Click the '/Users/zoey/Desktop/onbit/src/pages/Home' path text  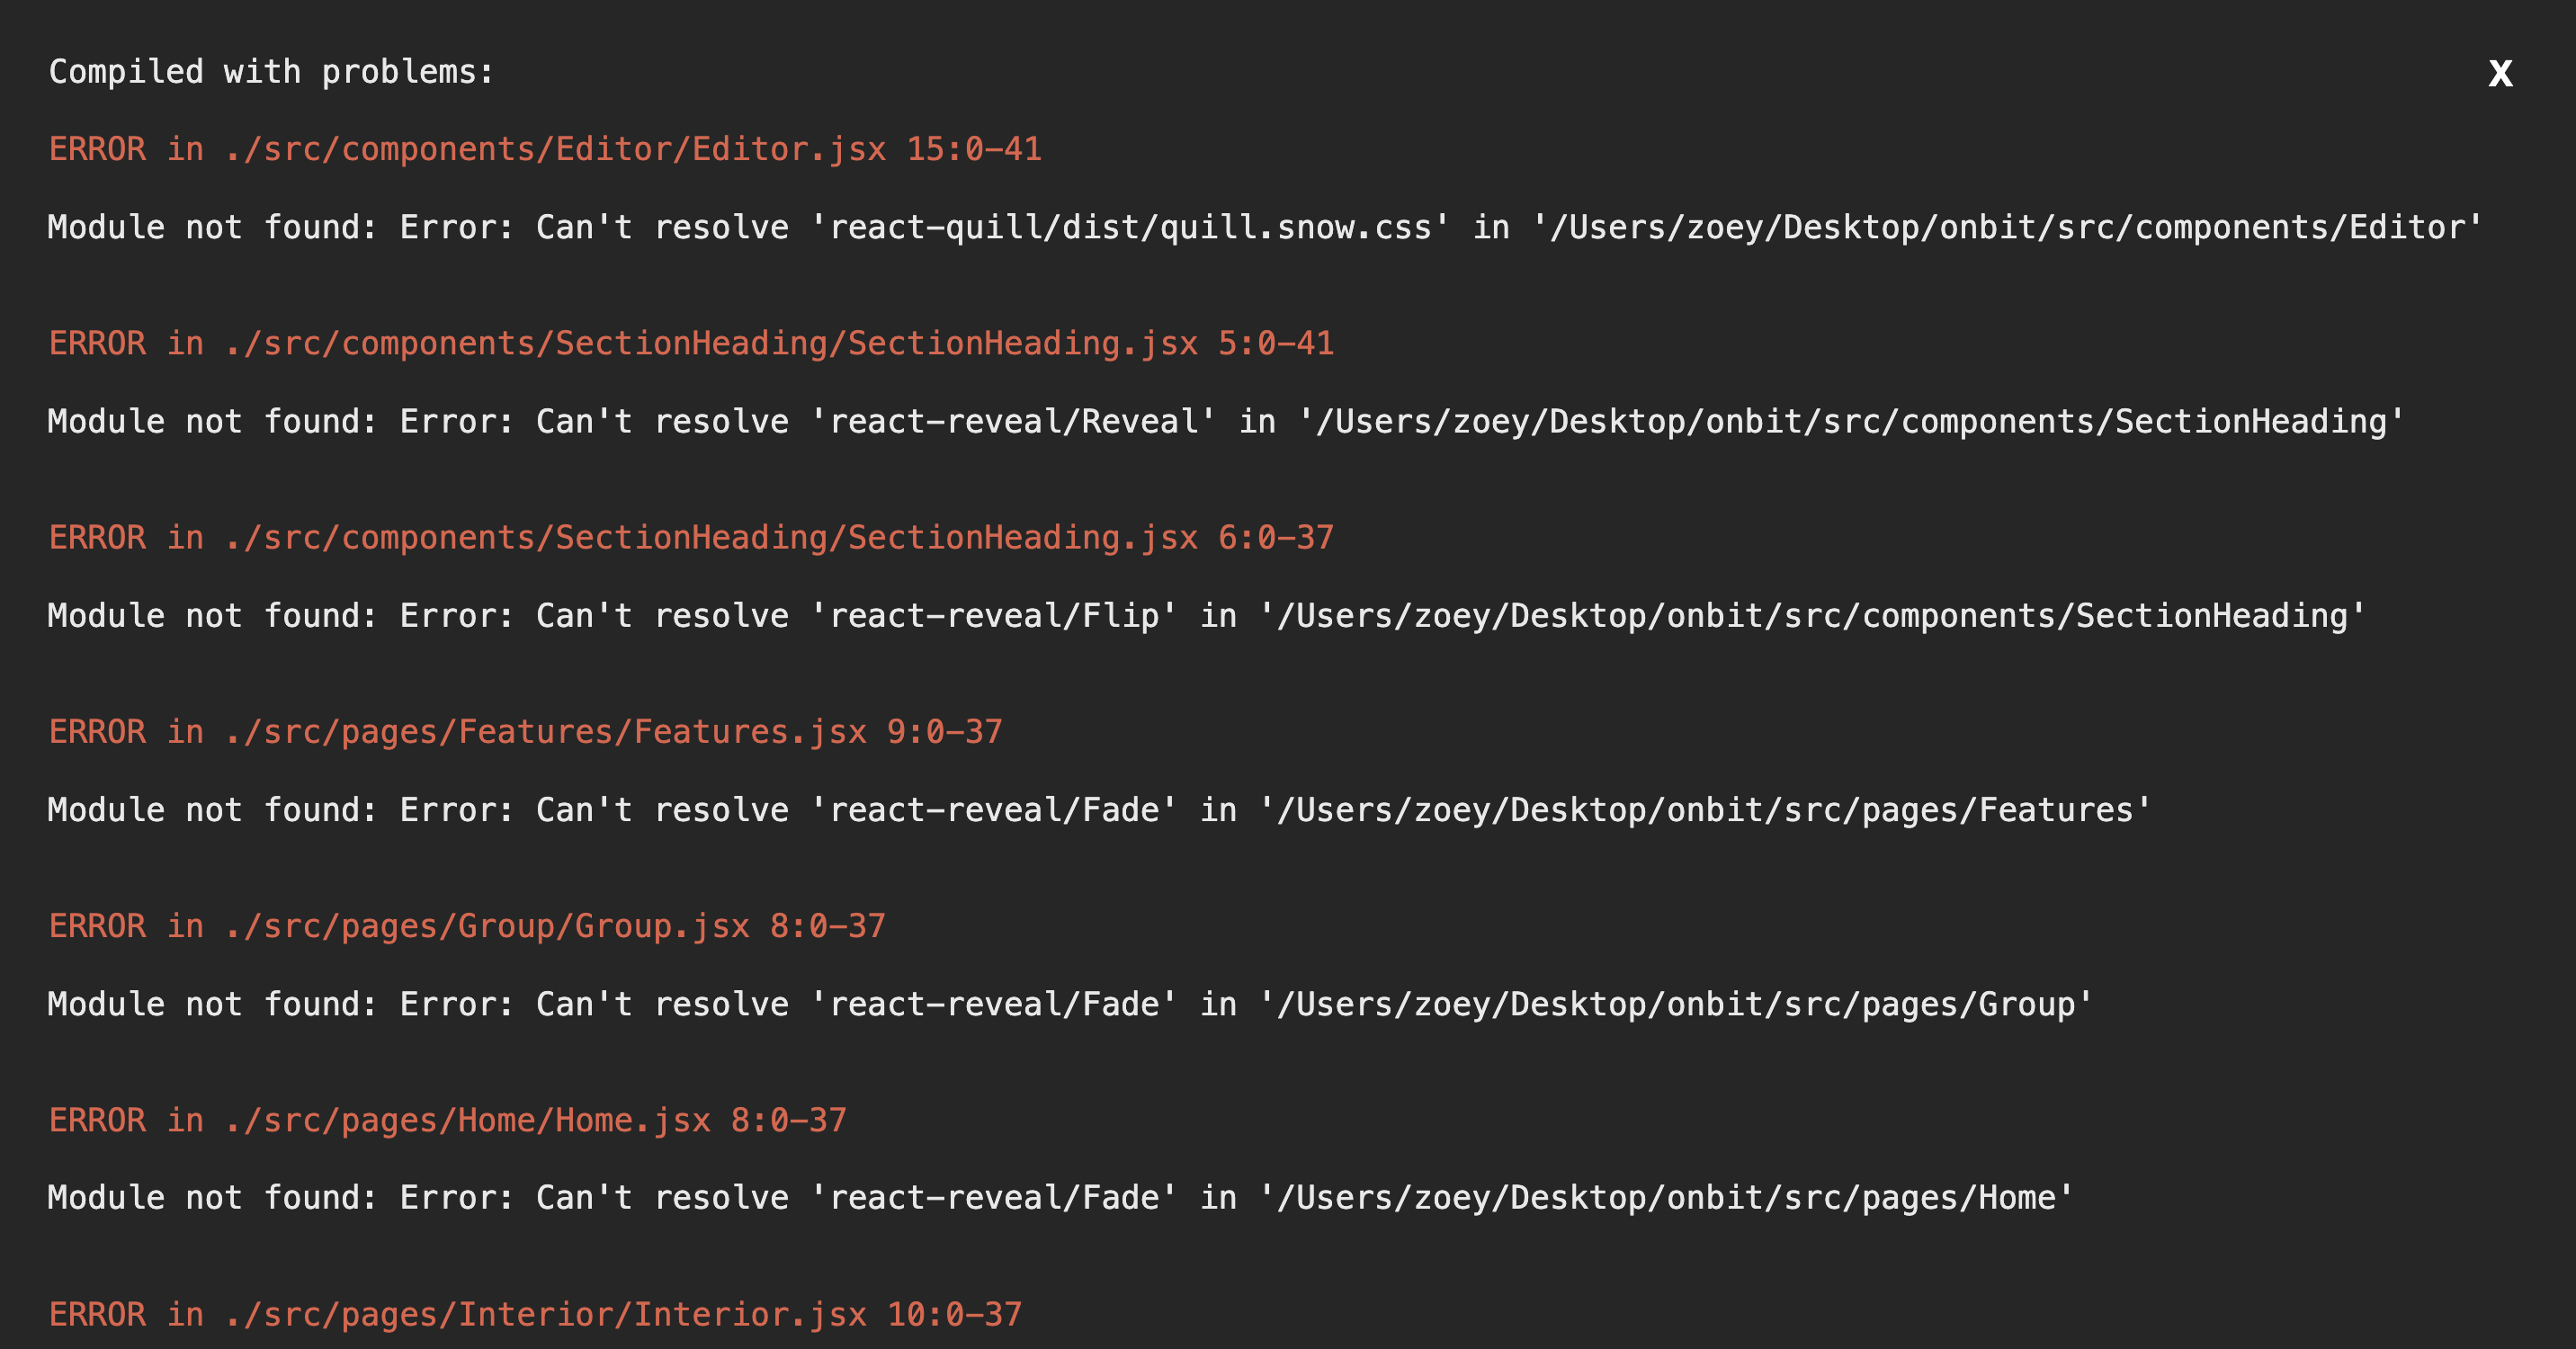click(1667, 1197)
